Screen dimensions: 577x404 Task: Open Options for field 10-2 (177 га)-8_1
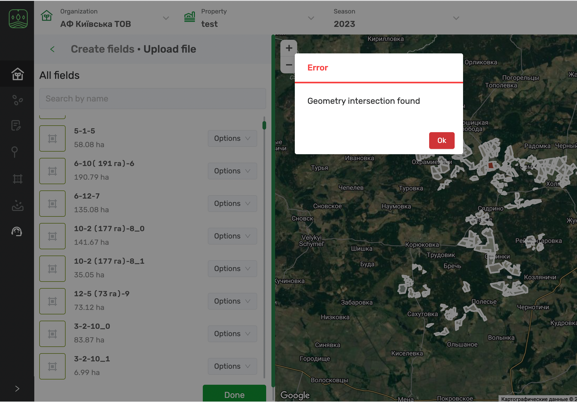click(232, 269)
